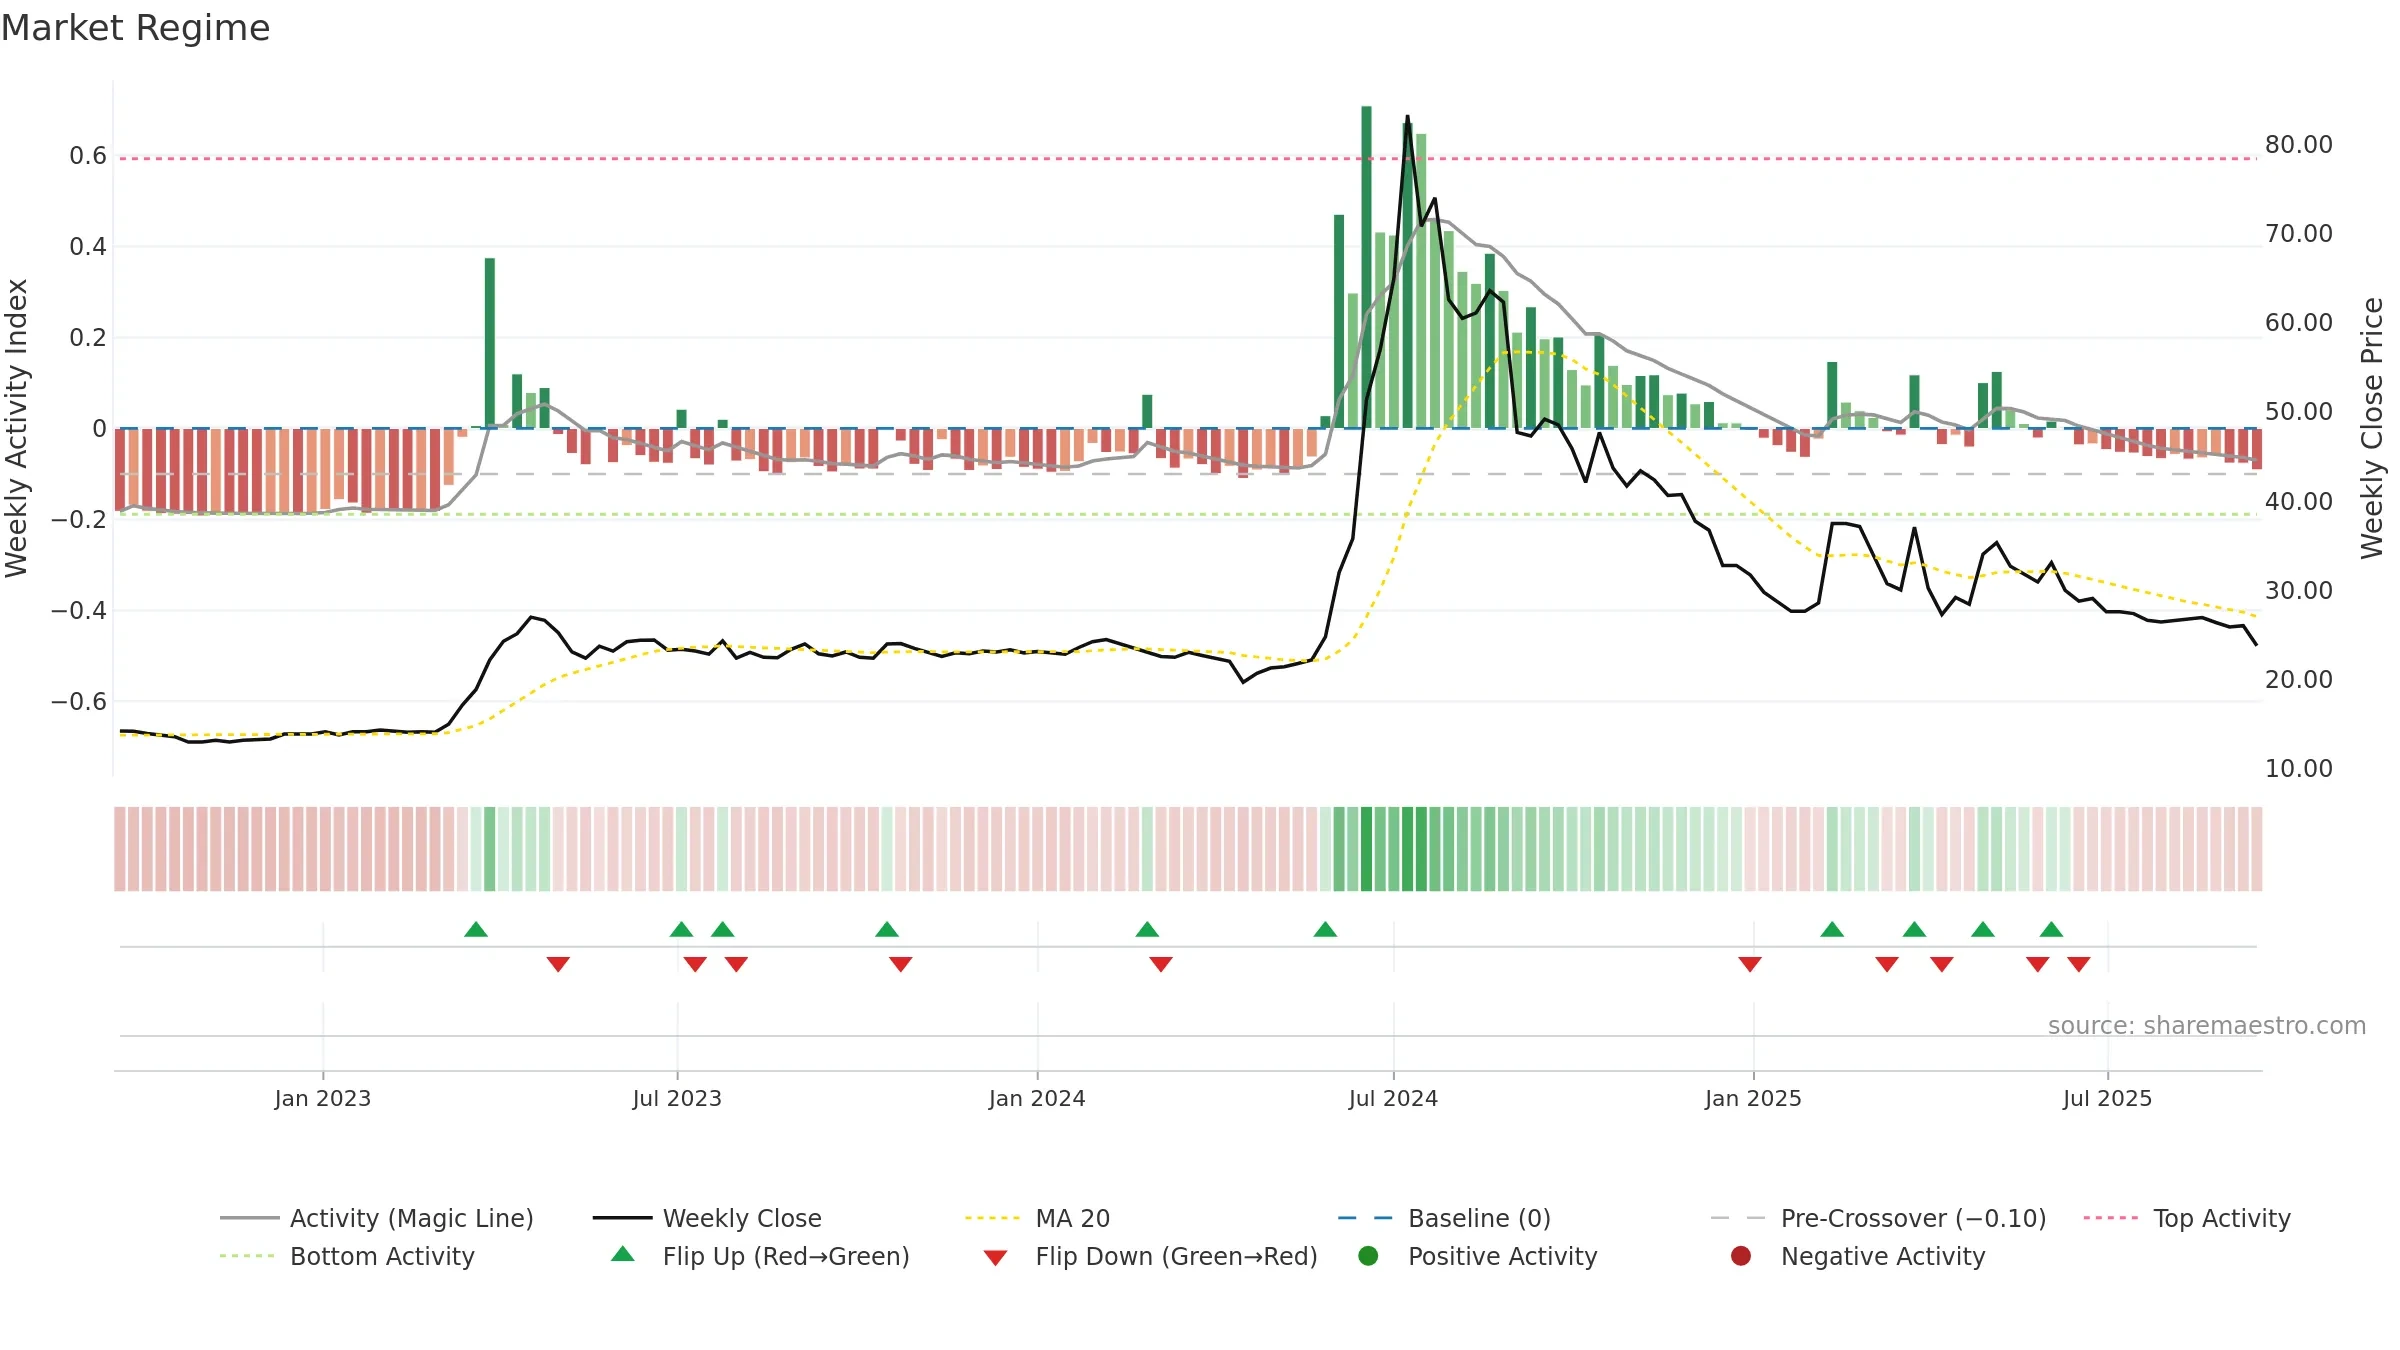The height and width of the screenshot is (1350, 2400).
Task: Click the green flip-up triangle just before Jul 2024
Action: (x=1325, y=930)
